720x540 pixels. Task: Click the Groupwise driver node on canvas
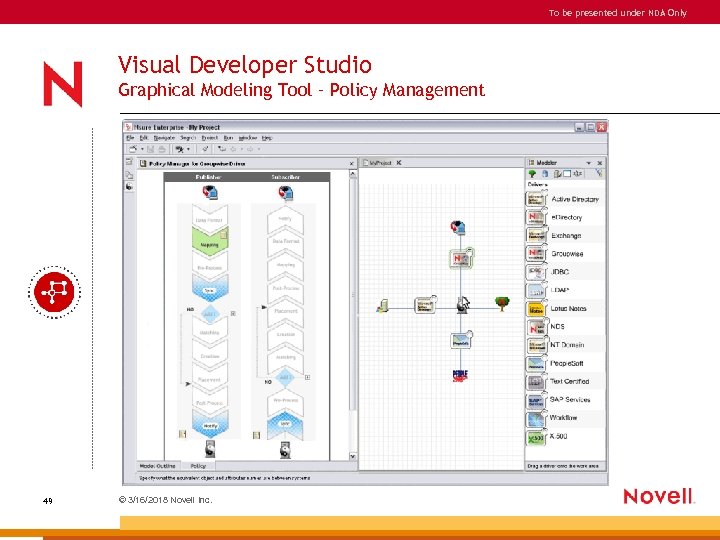(x=461, y=259)
